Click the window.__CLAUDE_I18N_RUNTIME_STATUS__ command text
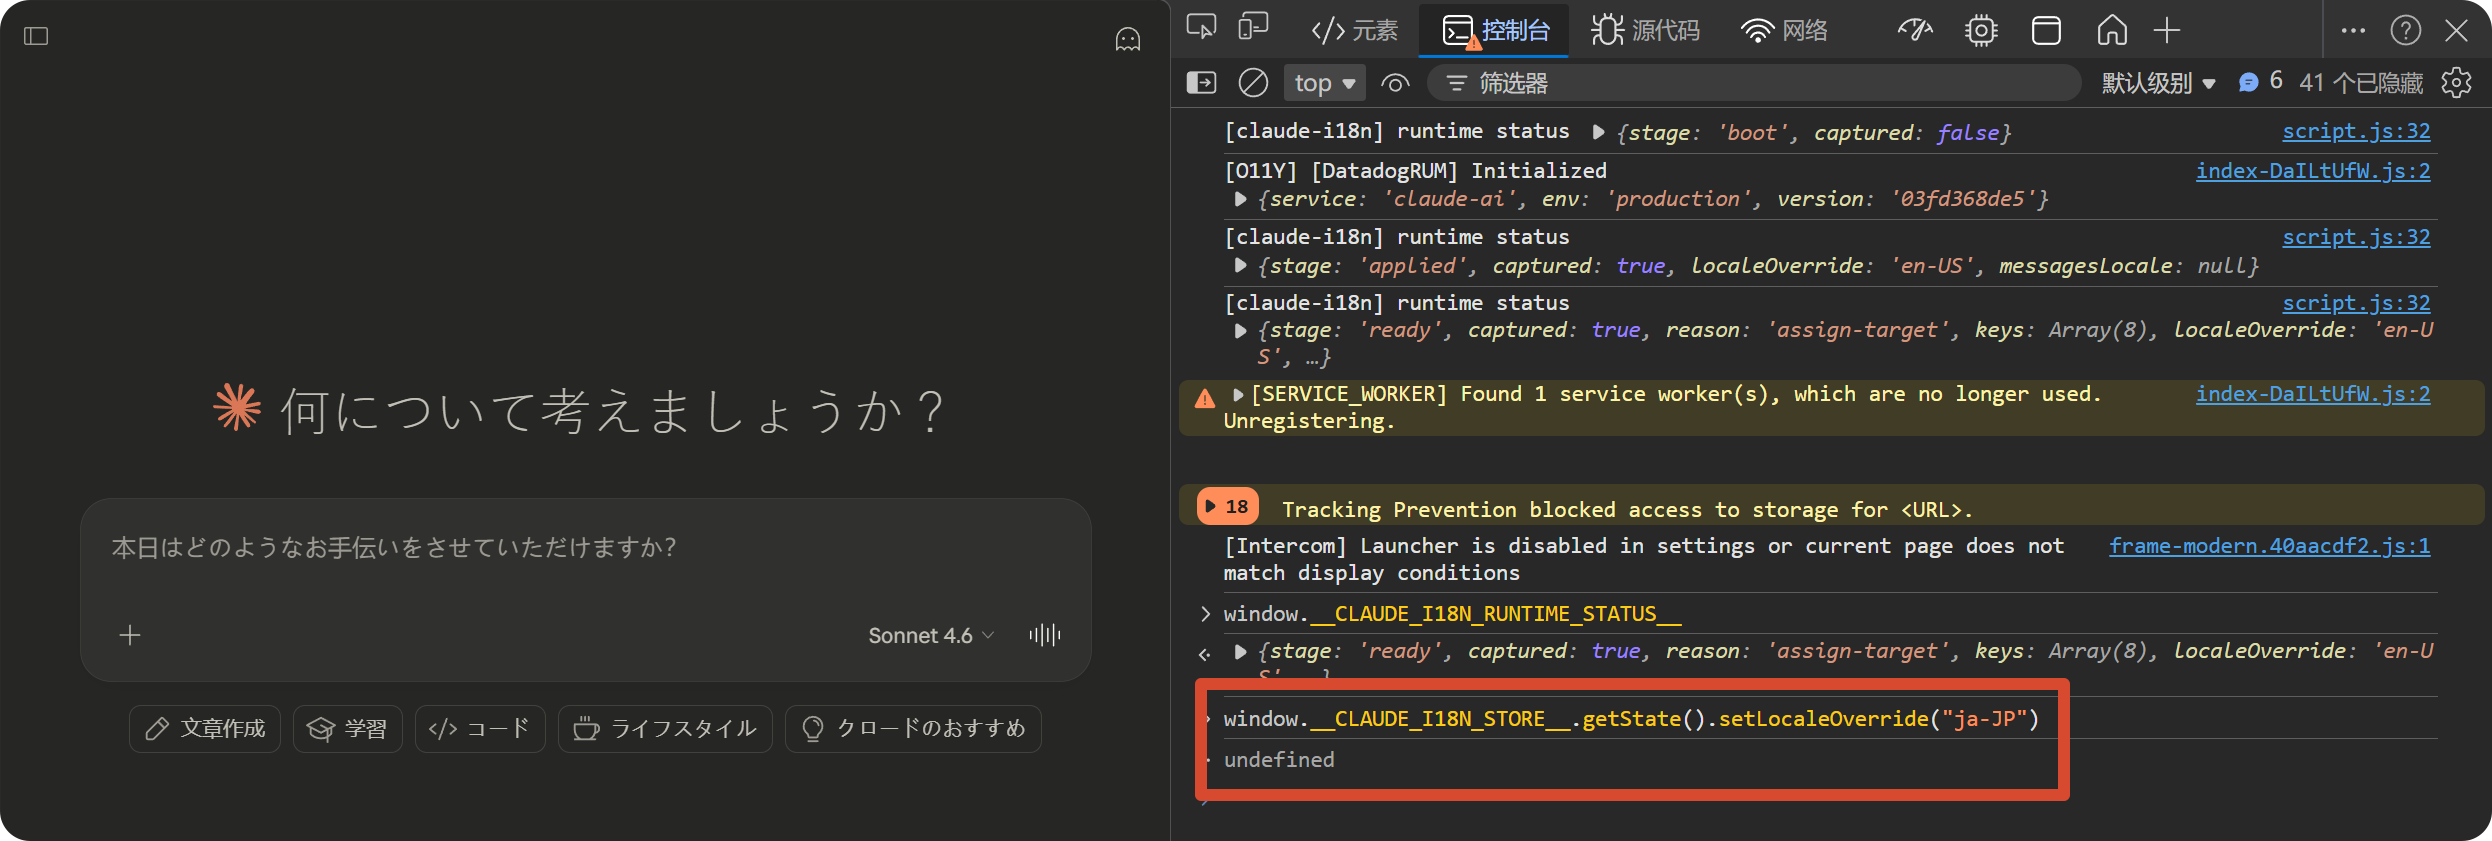2492x841 pixels. (x=1452, y=614)
